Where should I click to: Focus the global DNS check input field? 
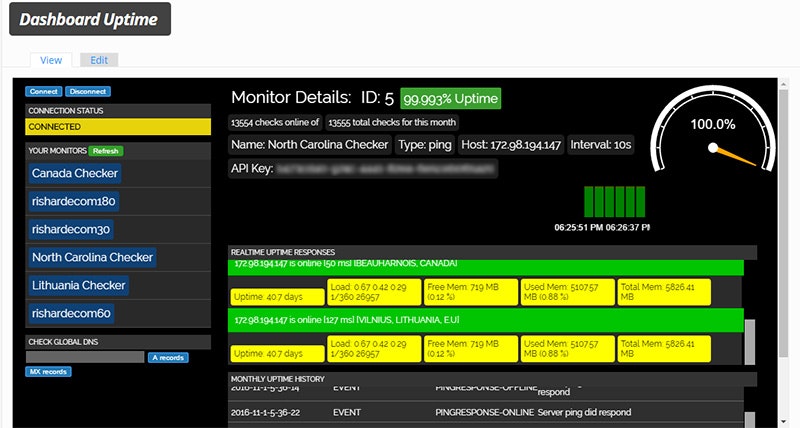point(85,357)
